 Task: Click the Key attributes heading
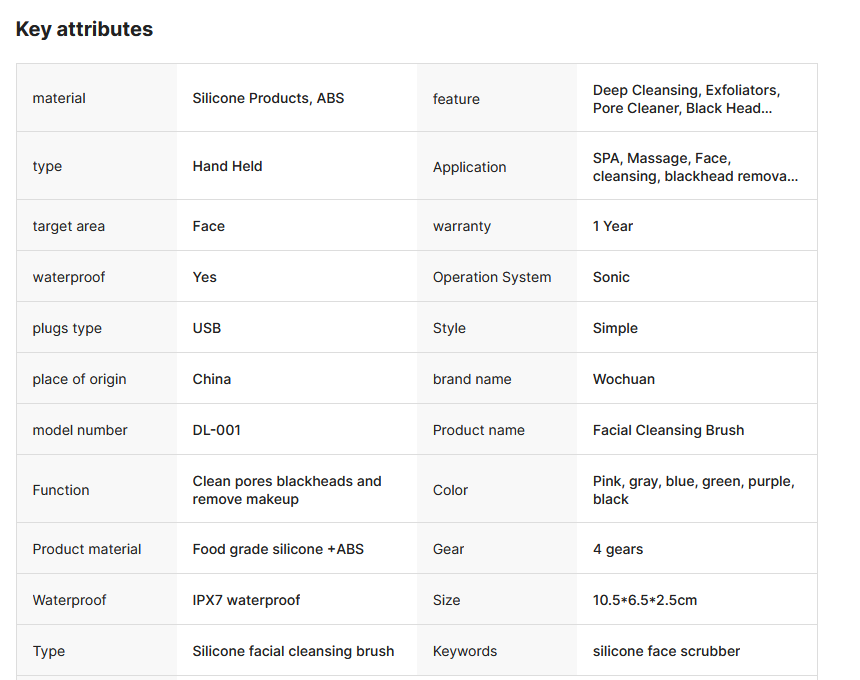pyautogui.click(x=84, y=29)
